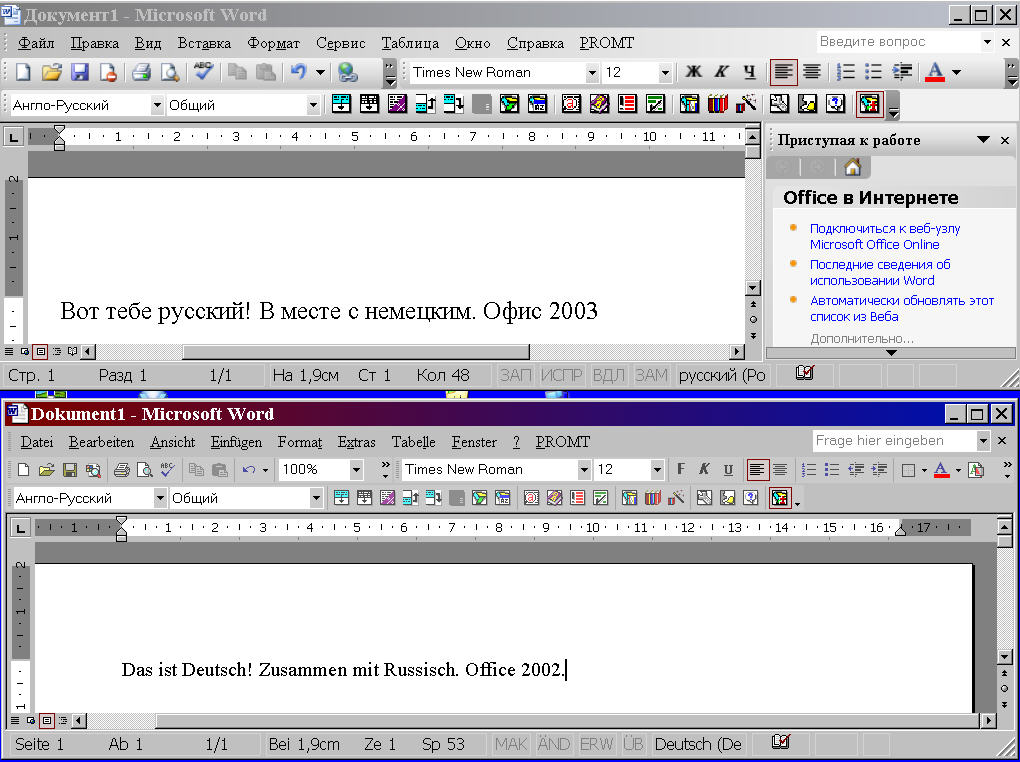Click Home icon in Приступая к работе pane
The height and width of the screenshot is (762, 1020).
click(x=852, y=167)
